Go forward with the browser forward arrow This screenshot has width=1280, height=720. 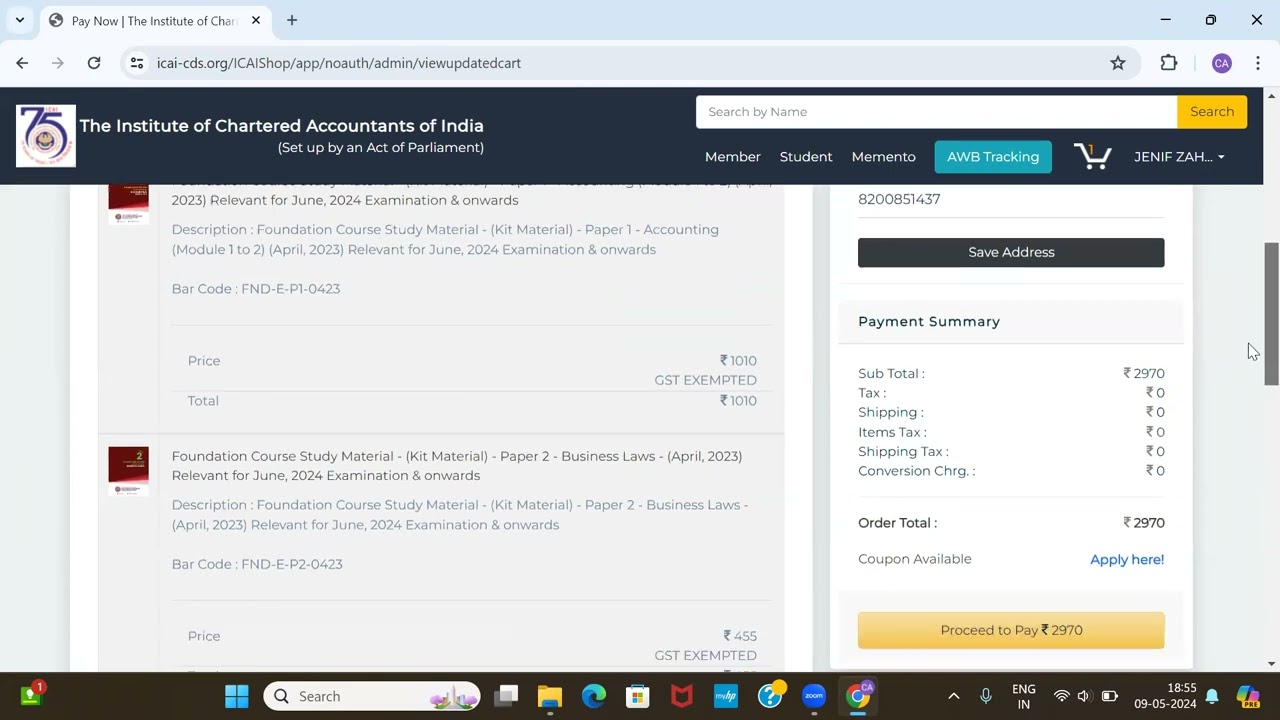click(x=58, y=63)
